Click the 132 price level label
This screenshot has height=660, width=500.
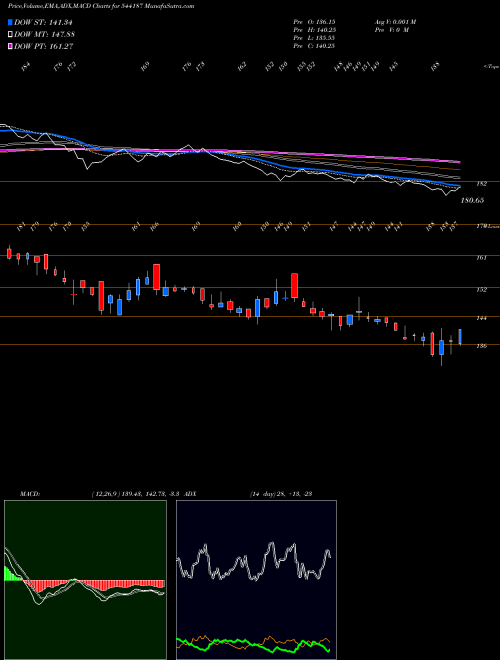pos(481,184)
